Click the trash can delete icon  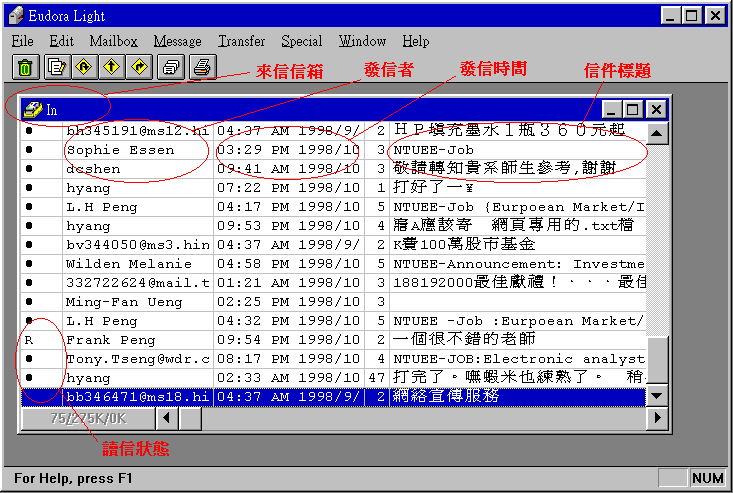click(x=25, y=67)
